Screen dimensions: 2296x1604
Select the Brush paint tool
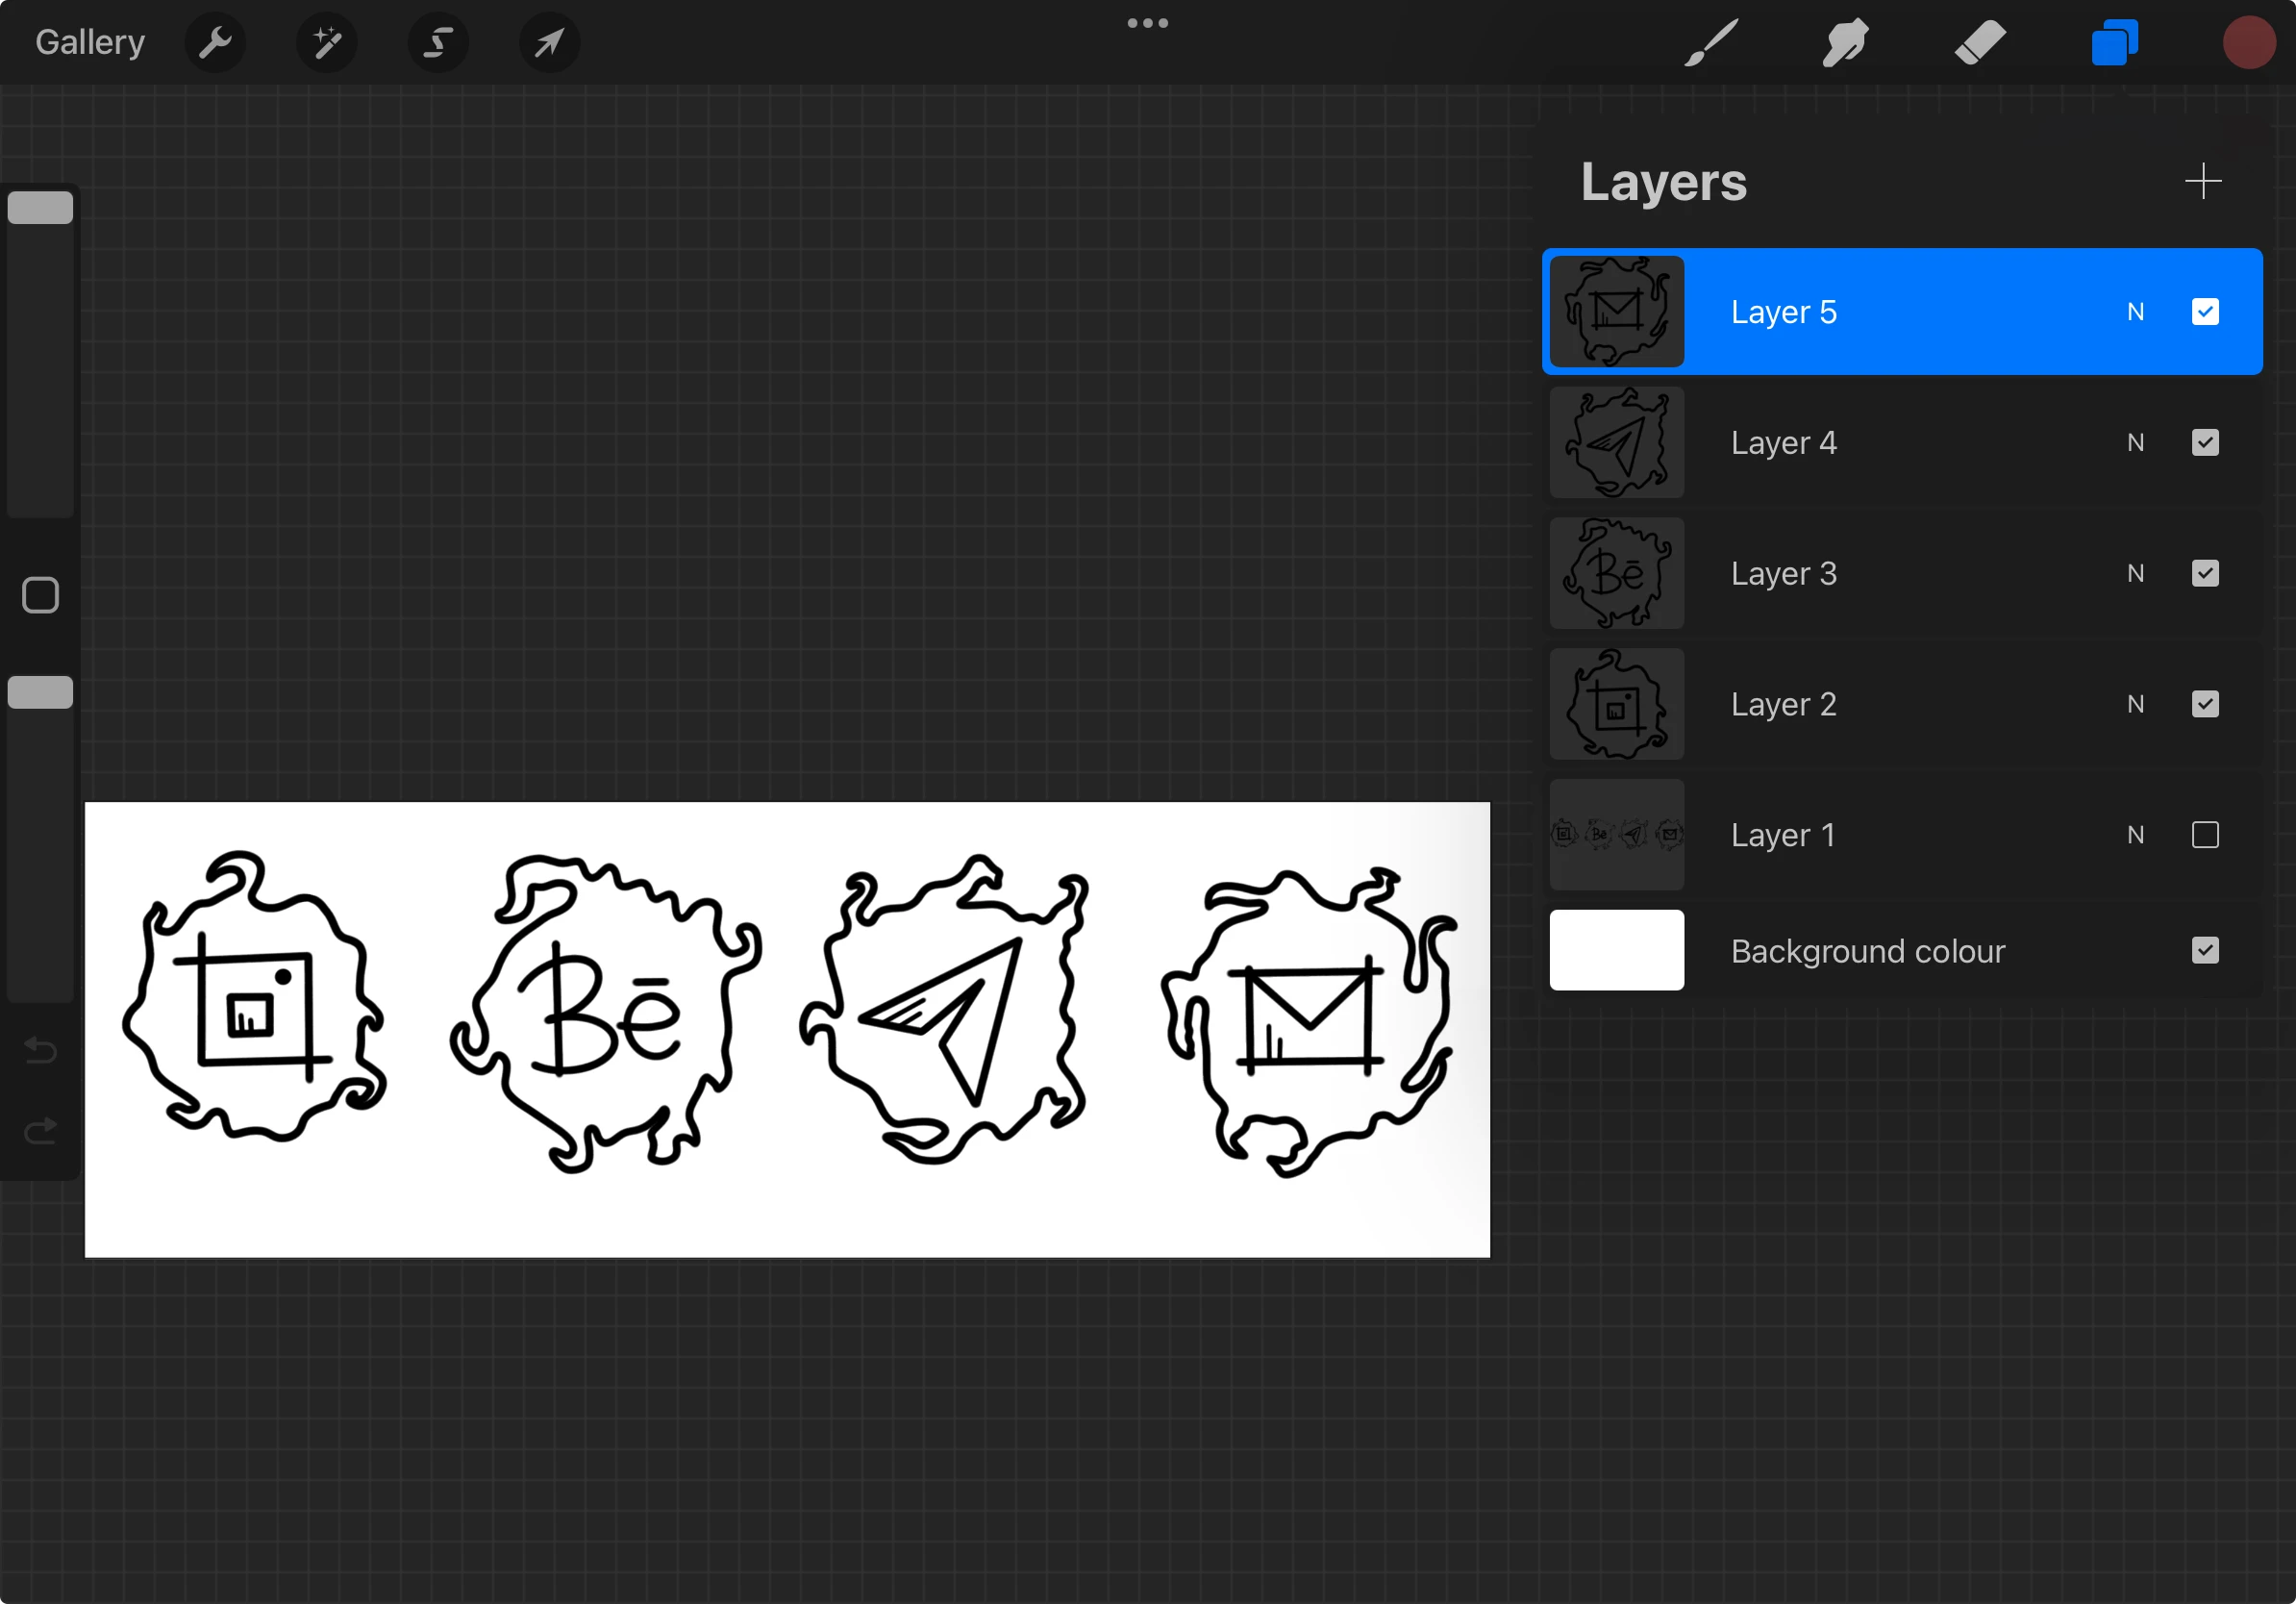(x=1711, y=43)
